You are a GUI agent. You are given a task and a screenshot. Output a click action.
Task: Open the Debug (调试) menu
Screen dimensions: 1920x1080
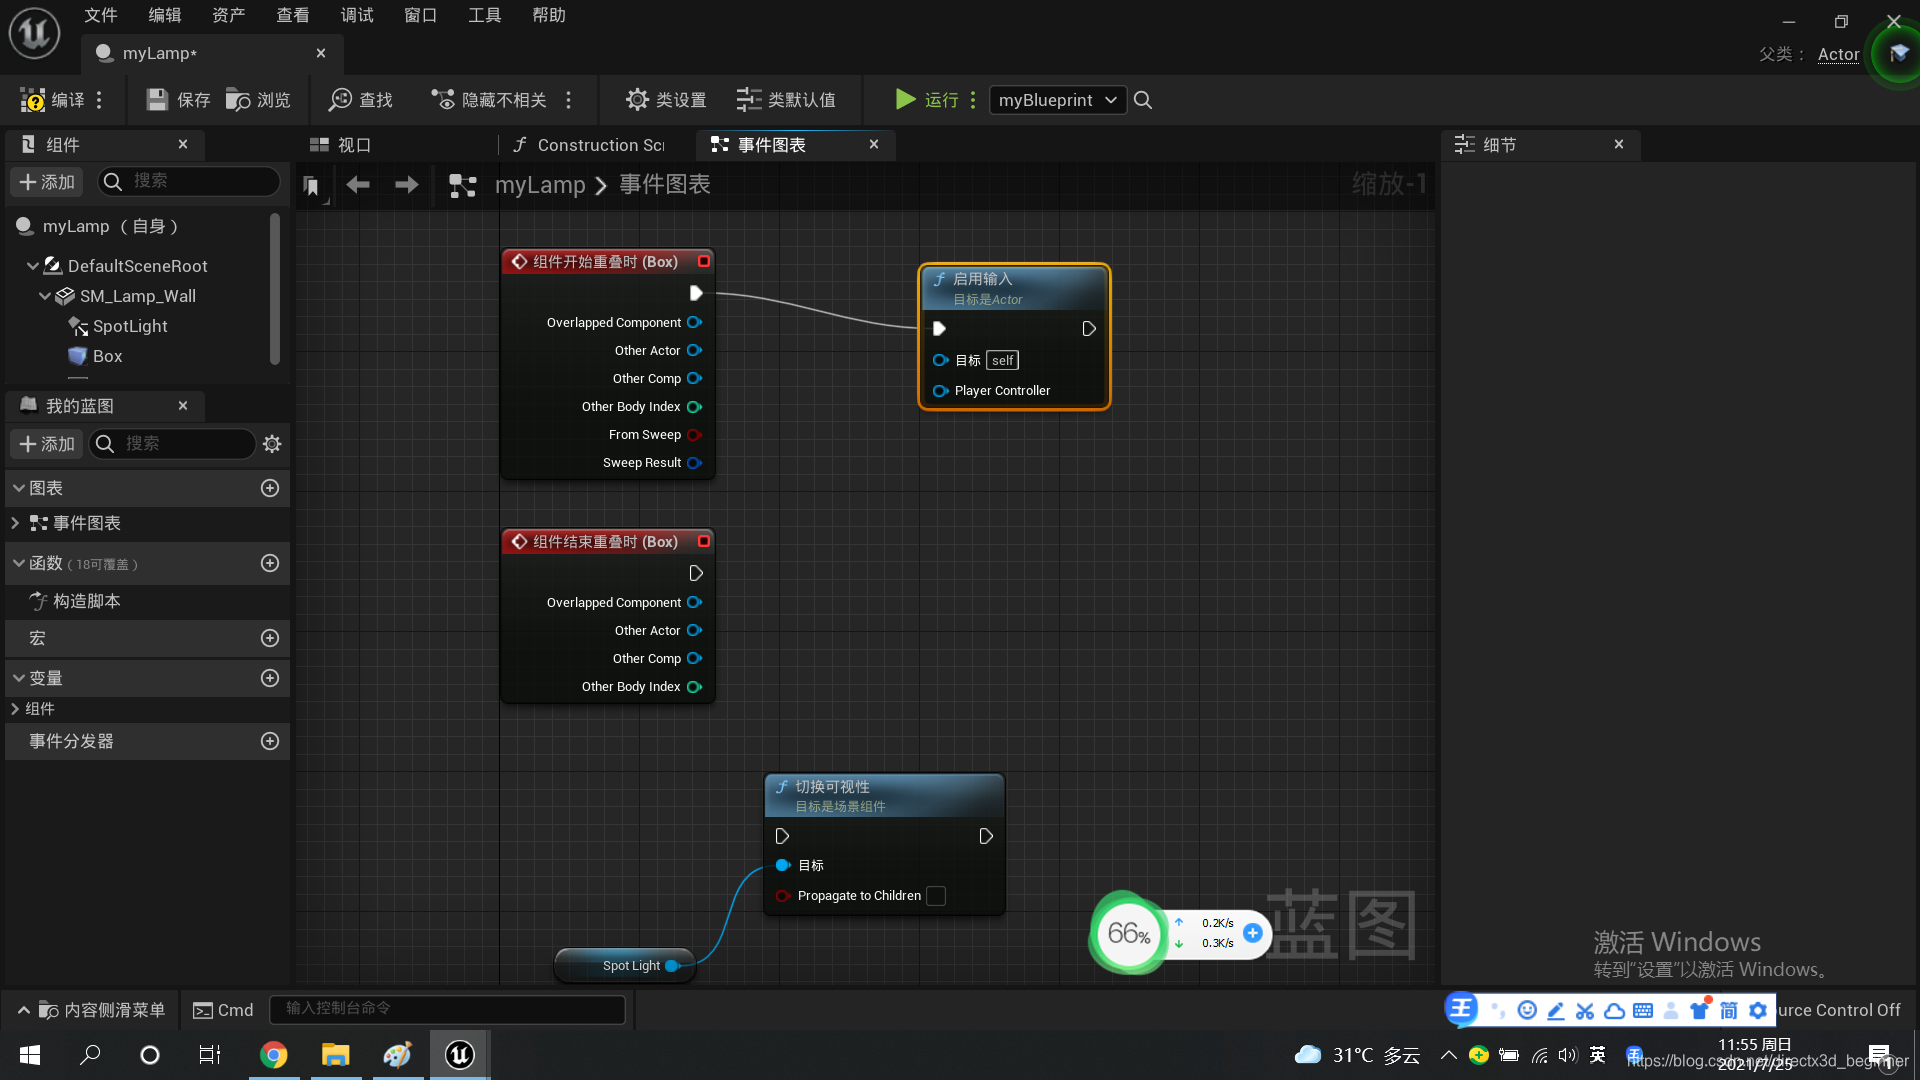(x=356, y=15)
